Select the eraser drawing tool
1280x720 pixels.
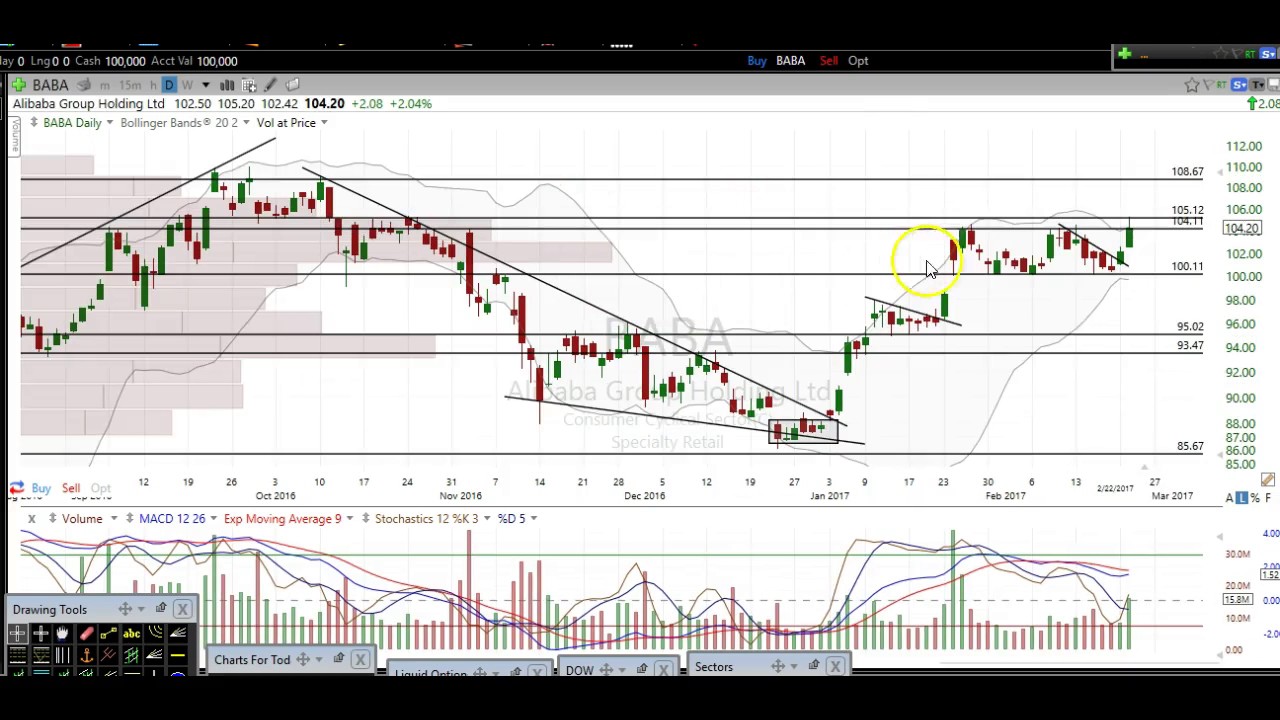86,633
